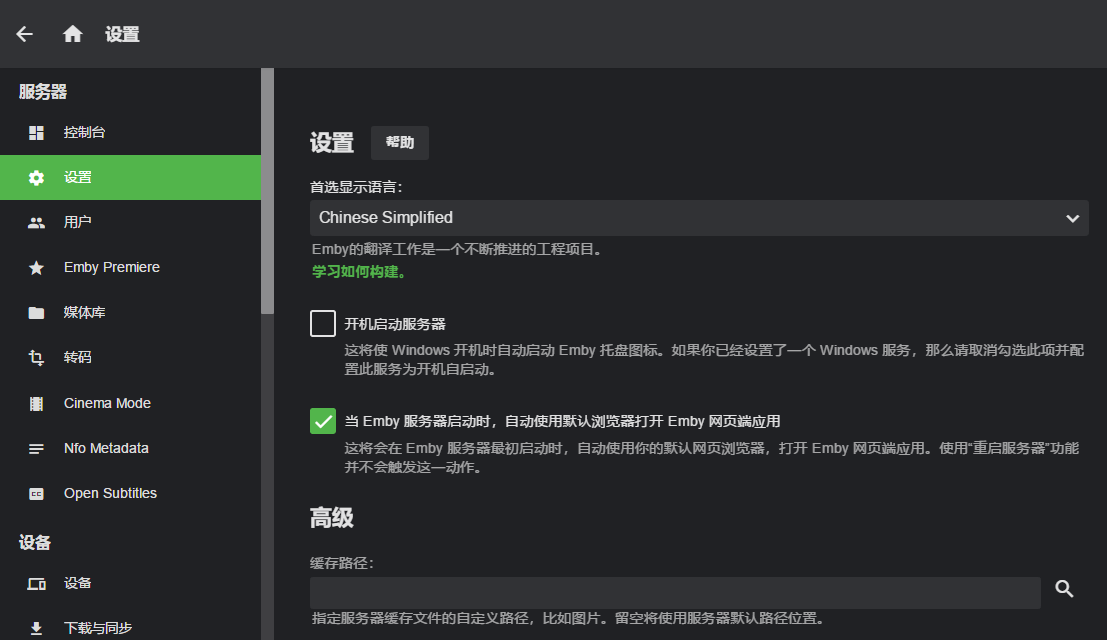Screen dimensions: 1107x640
Task: Click the Open Subtitles CC icon
Action: coord(37,492)
